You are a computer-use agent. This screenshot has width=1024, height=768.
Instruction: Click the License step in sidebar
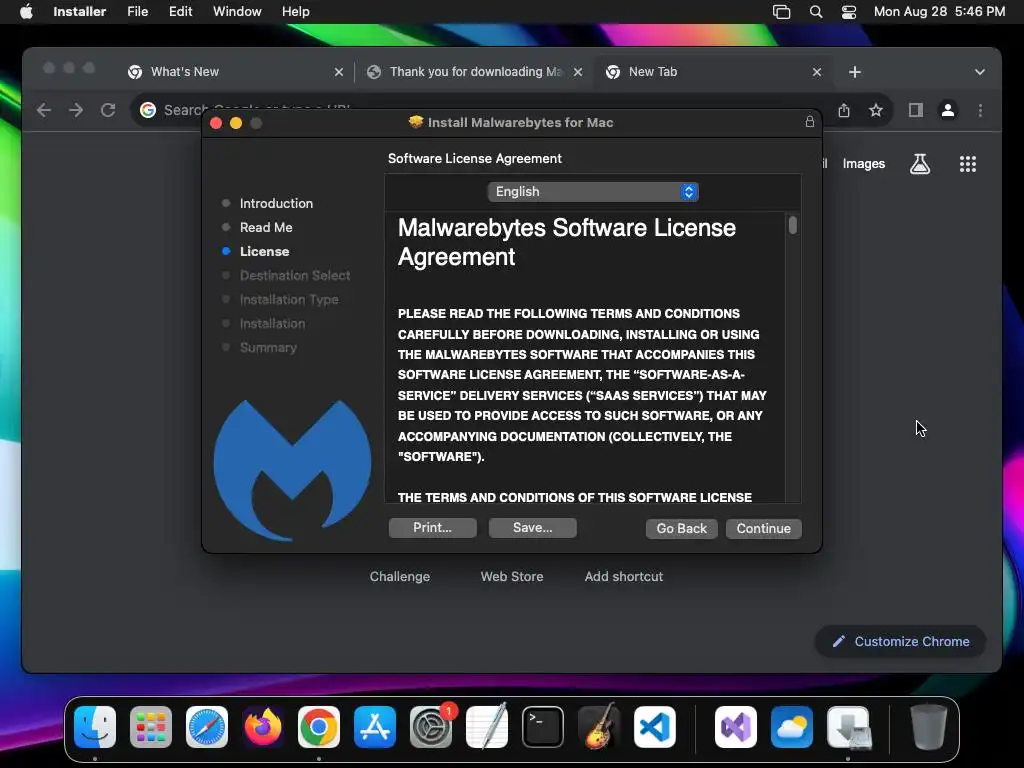pos(264,251)
